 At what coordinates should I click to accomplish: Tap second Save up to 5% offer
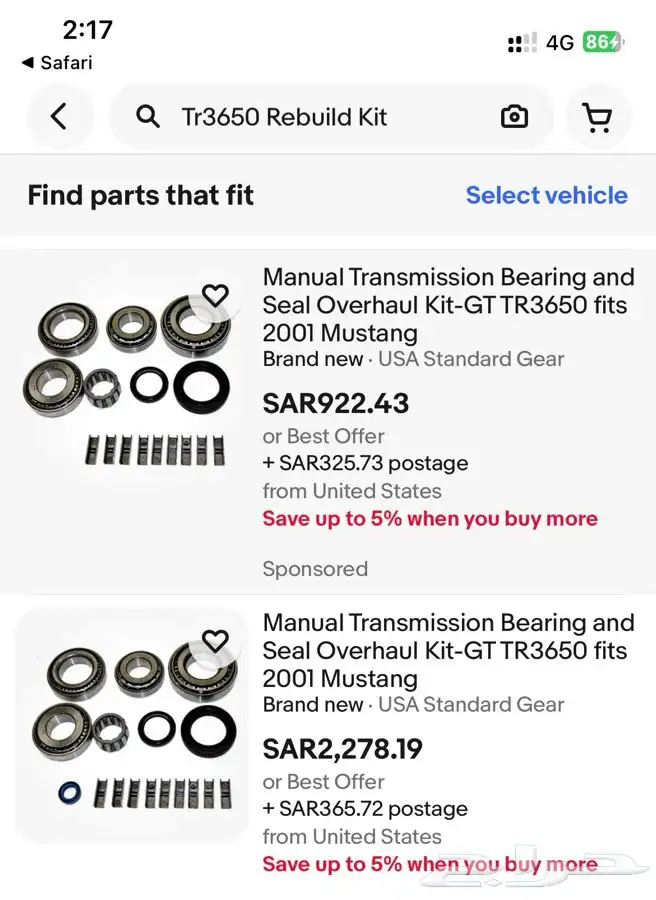tap(430, 864)
